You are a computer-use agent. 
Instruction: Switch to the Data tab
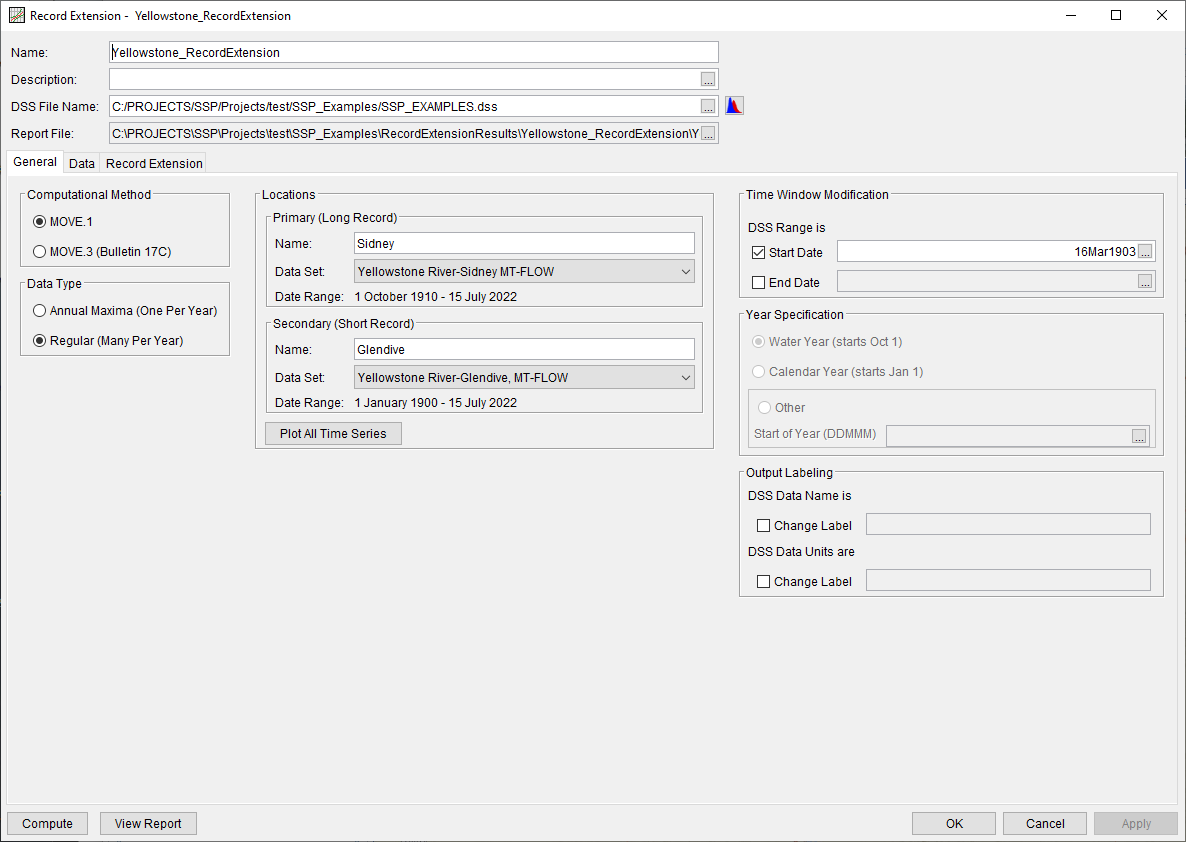[82, 164]
